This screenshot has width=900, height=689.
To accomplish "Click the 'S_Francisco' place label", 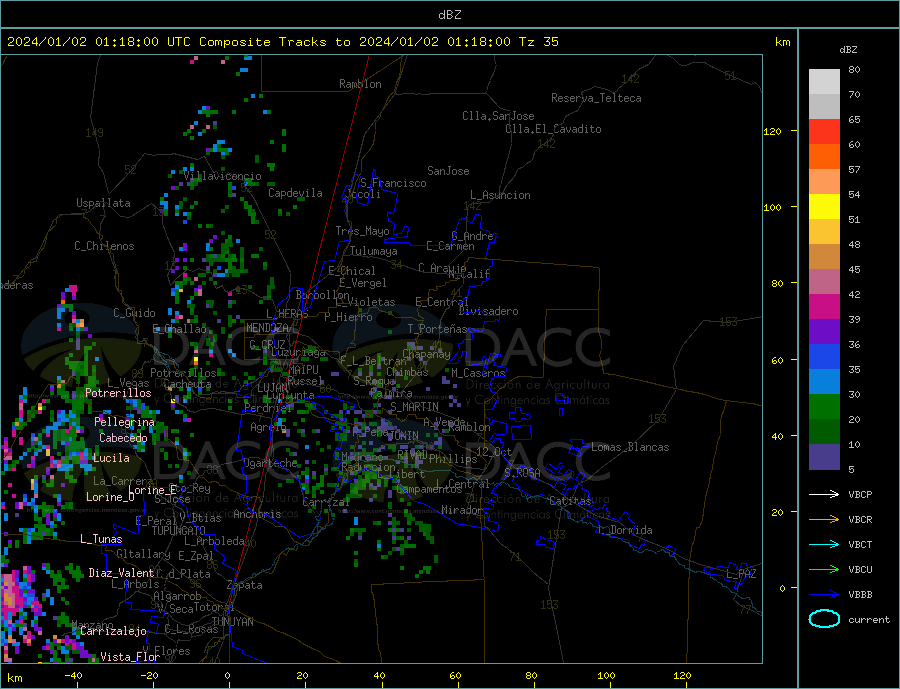I will click(x=393, y=183).
